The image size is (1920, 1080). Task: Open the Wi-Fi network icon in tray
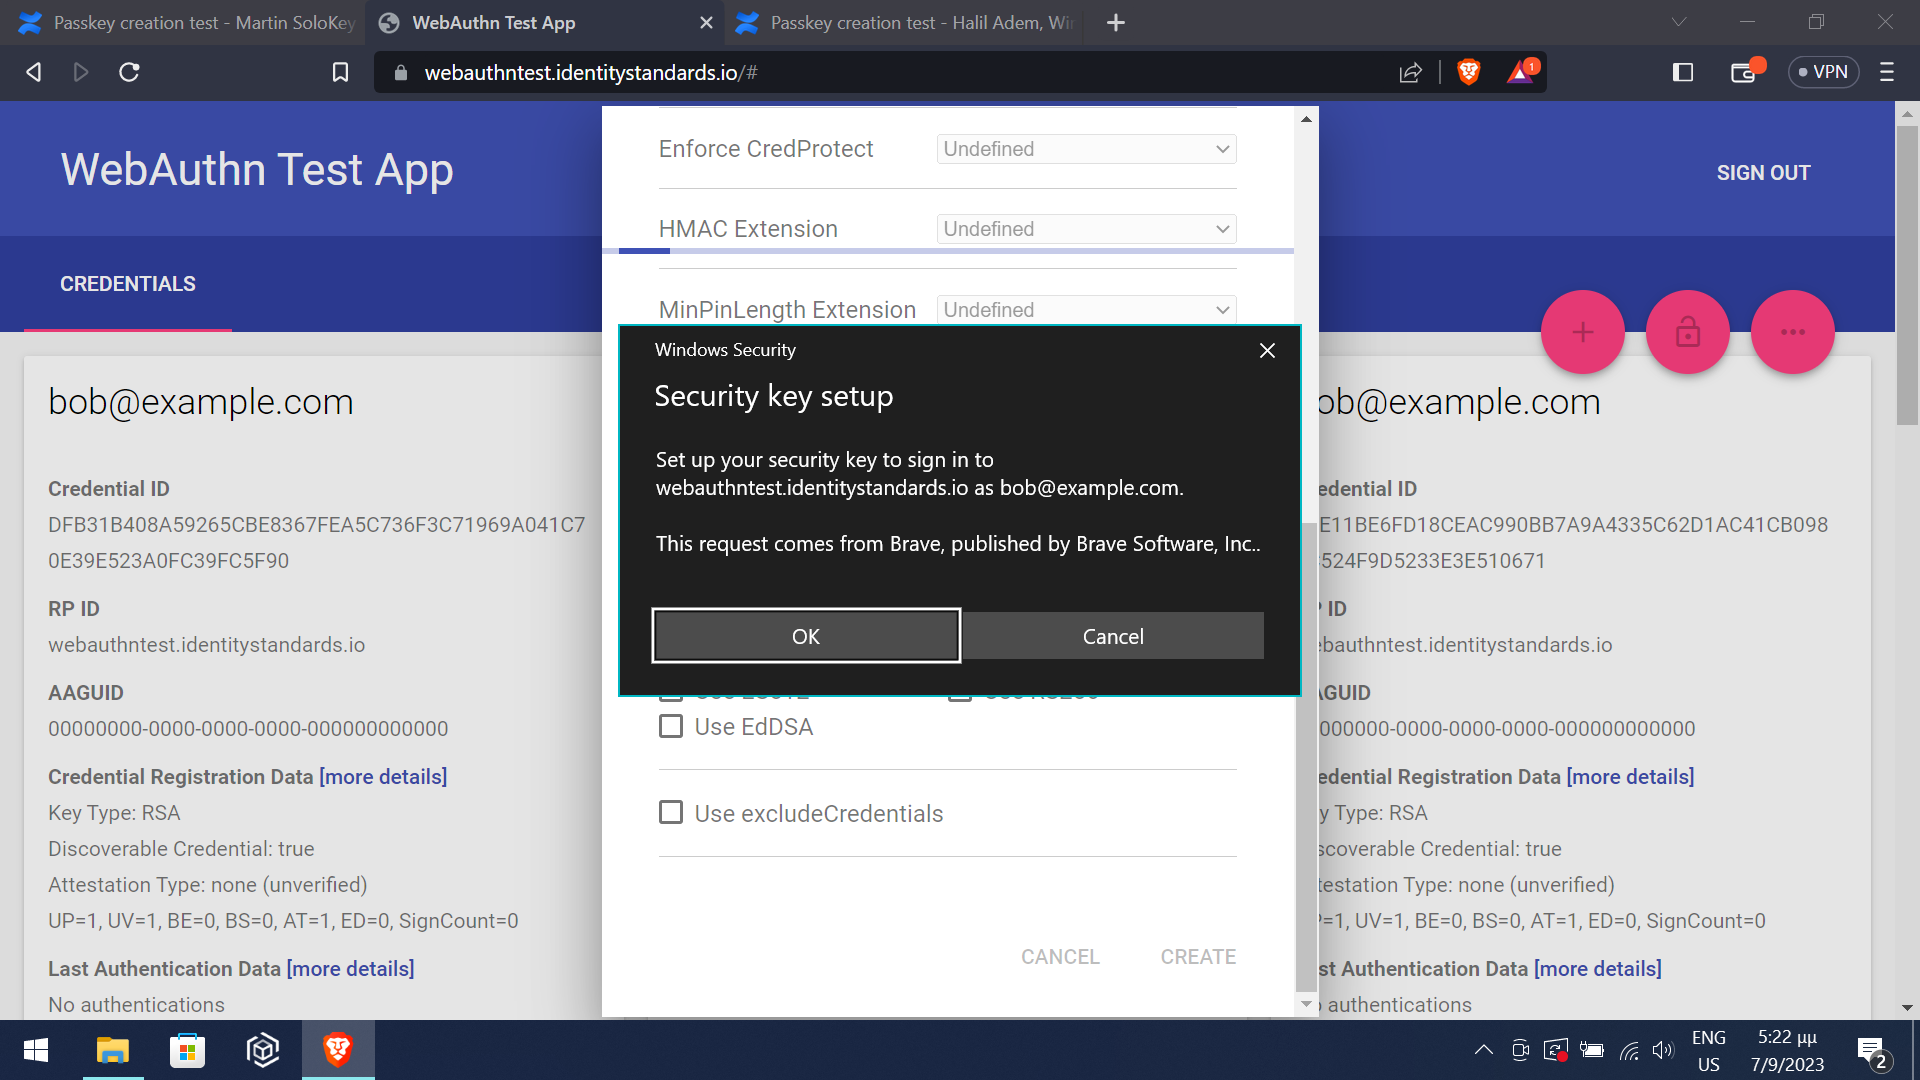point(1629,1050)
